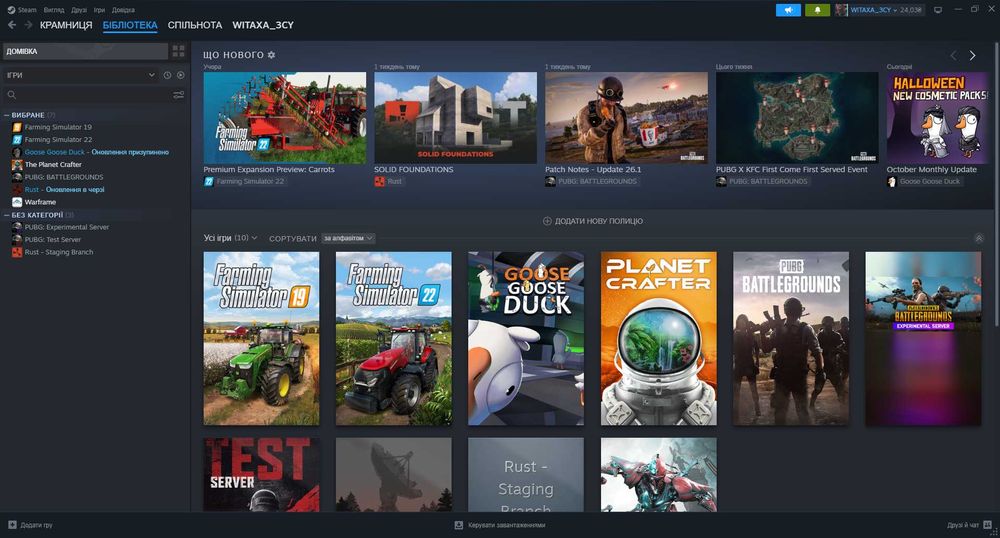Viewport: 1000px width, 538px height.
Task: Open SOLID FOUNDATIONS news thumbnail
Action: [455, 118]
